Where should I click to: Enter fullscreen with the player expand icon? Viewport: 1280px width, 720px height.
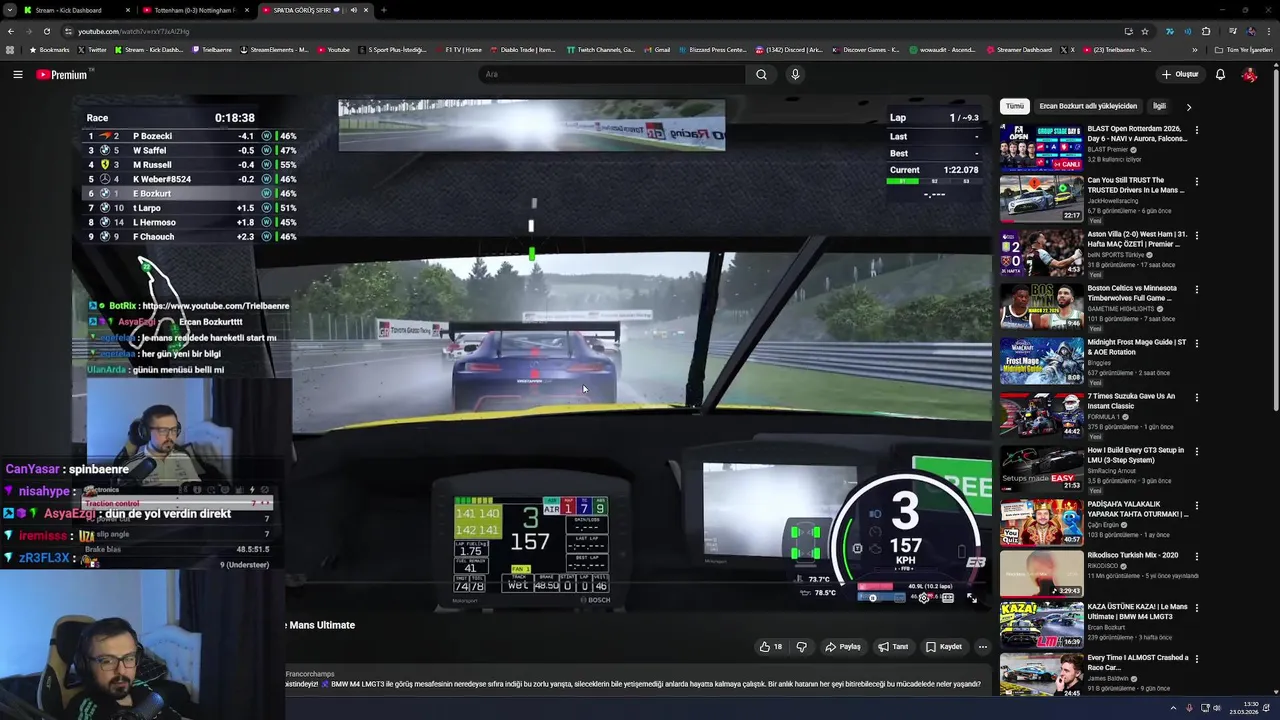[x=971, y=598]
